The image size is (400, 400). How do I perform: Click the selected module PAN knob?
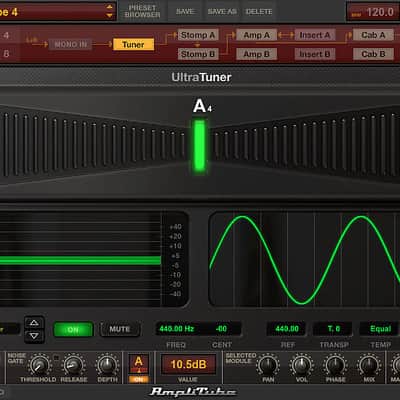click(268, 365)
